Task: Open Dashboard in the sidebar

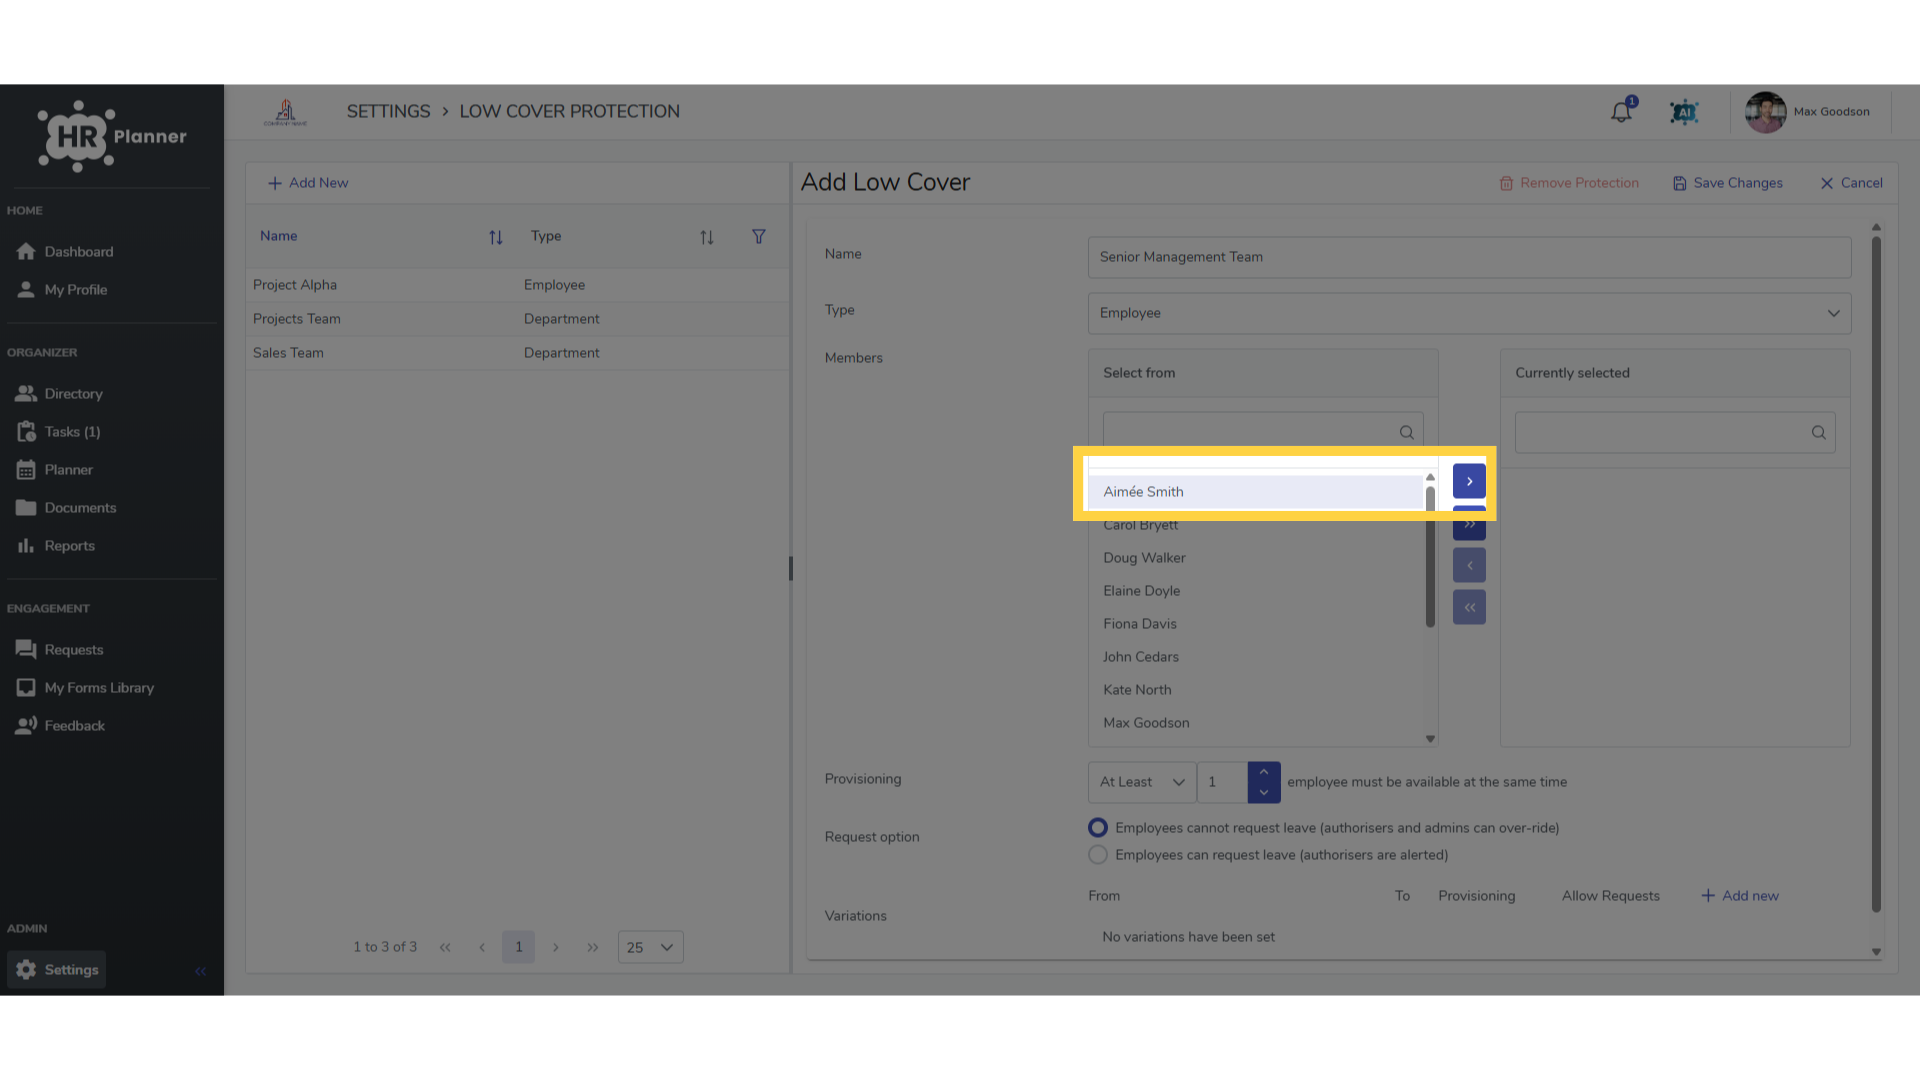Action: click(64, 252)
